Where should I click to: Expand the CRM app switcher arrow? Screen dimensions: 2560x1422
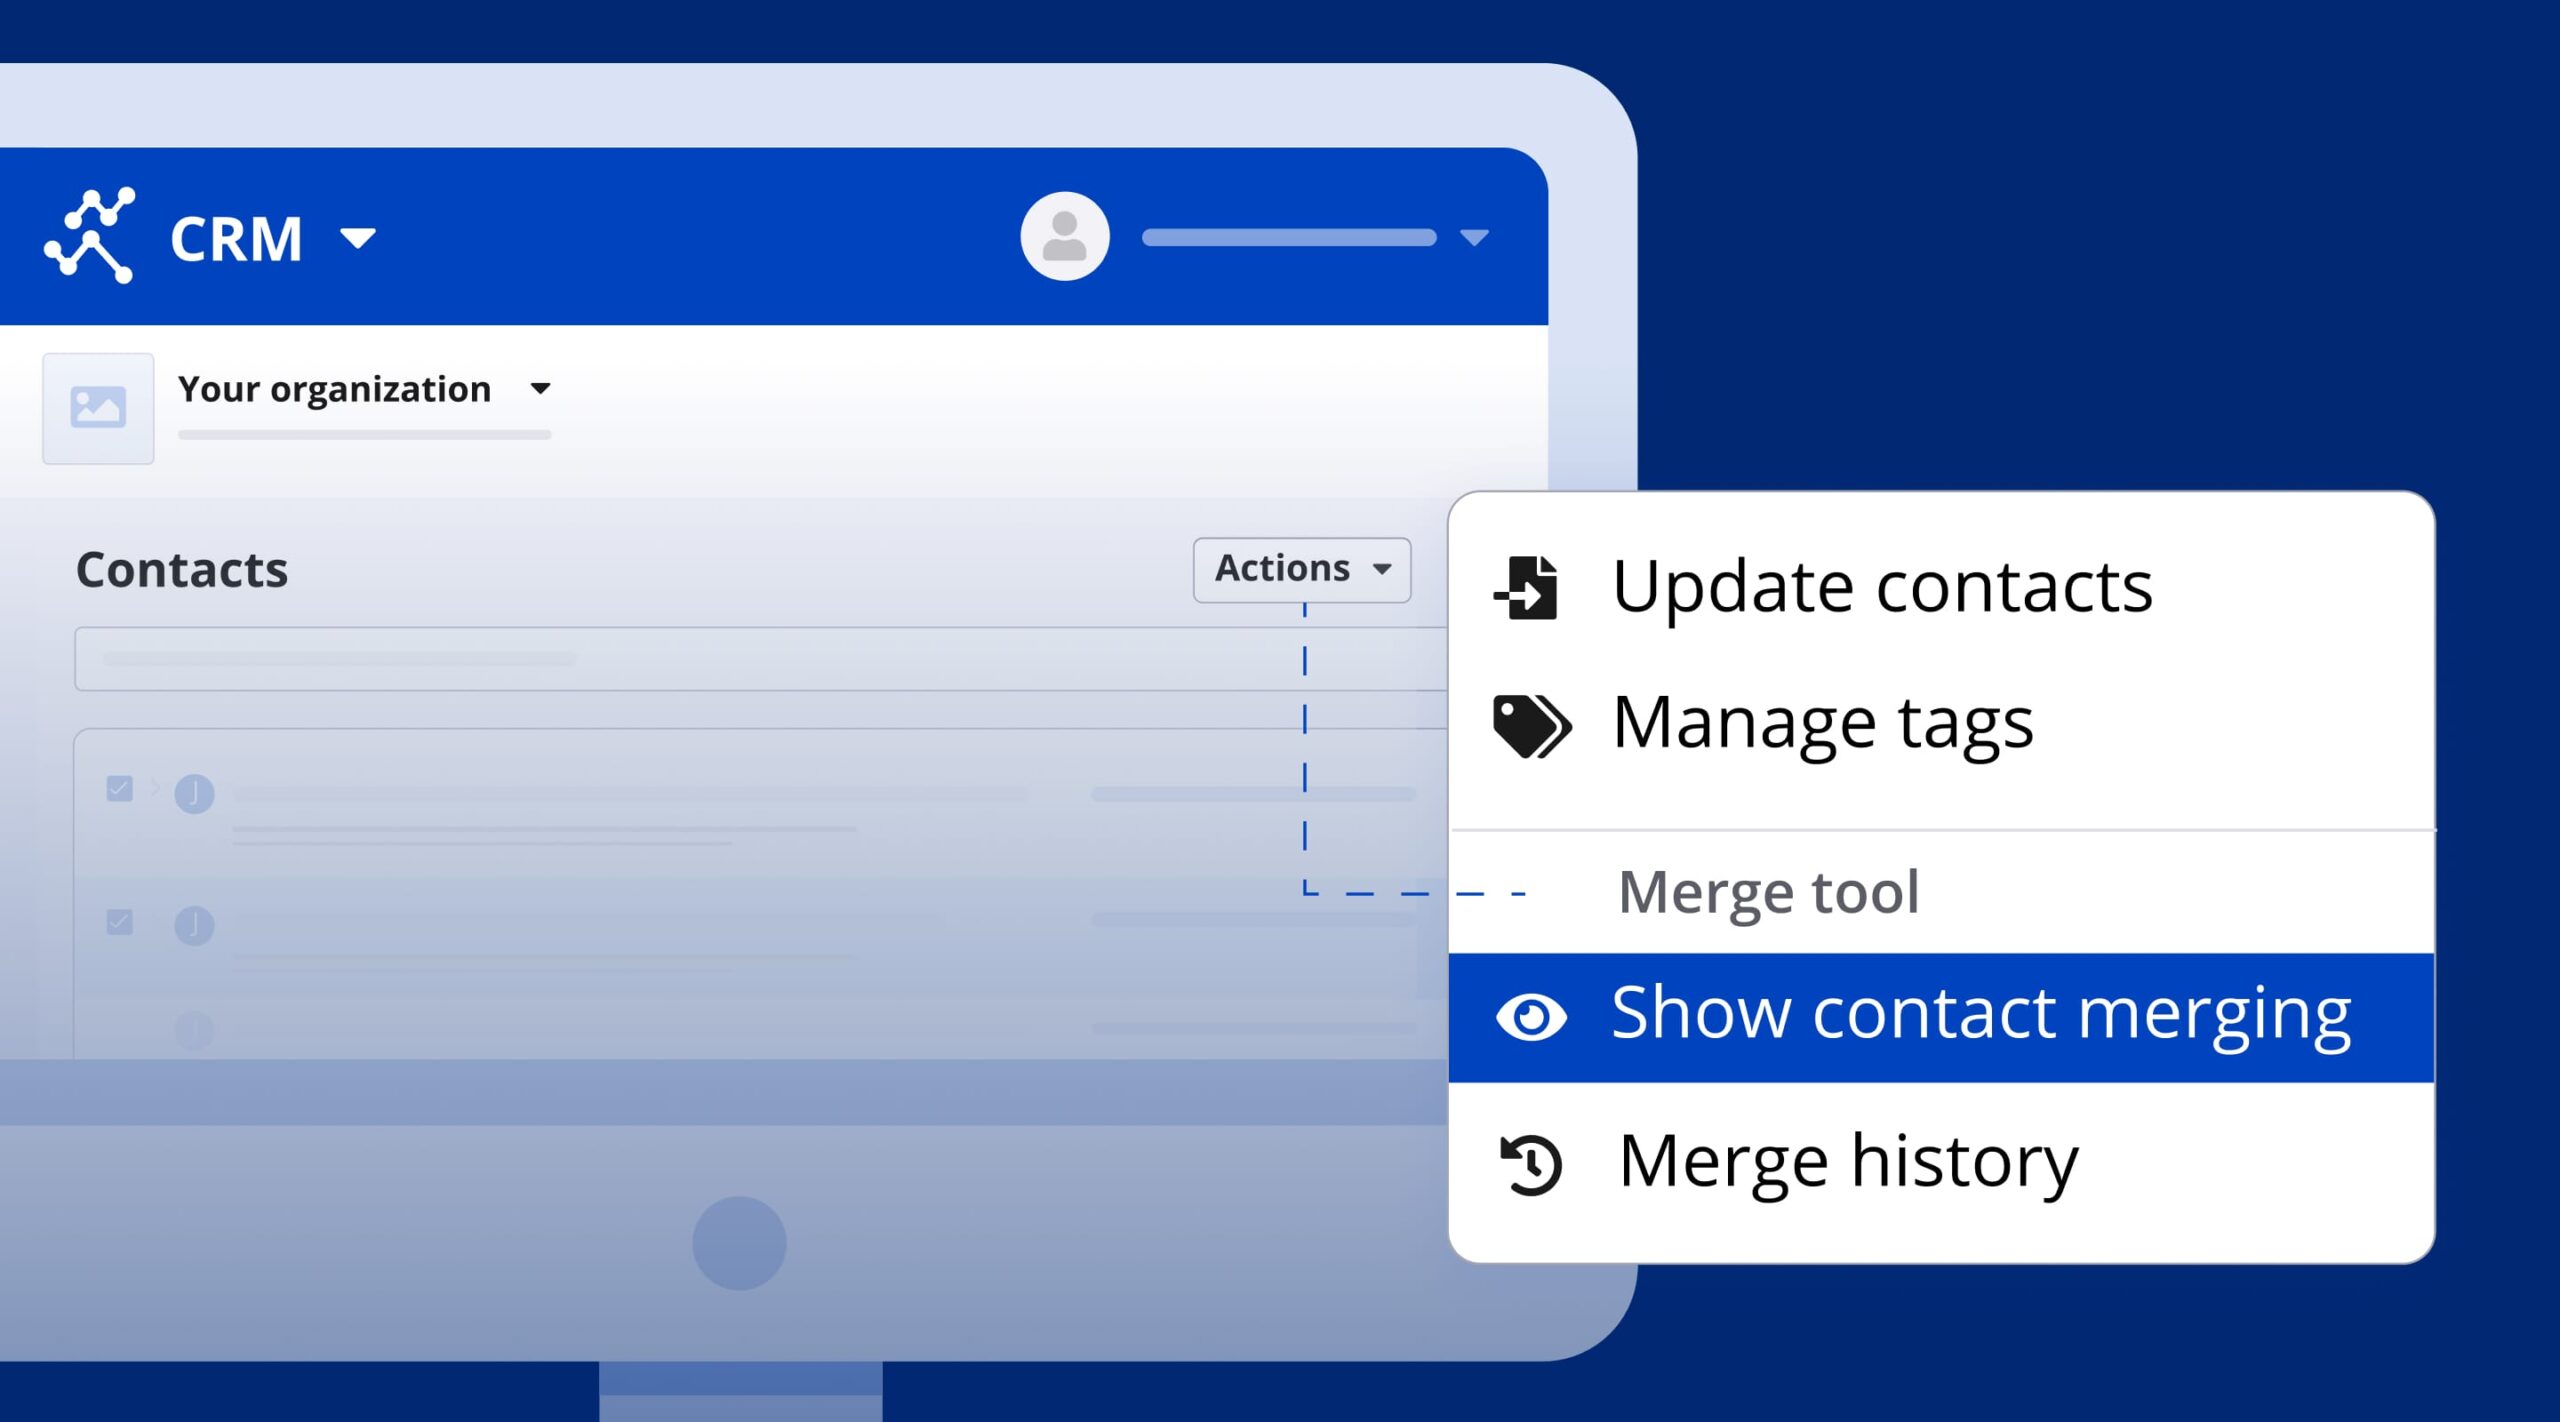click(357, 238)
